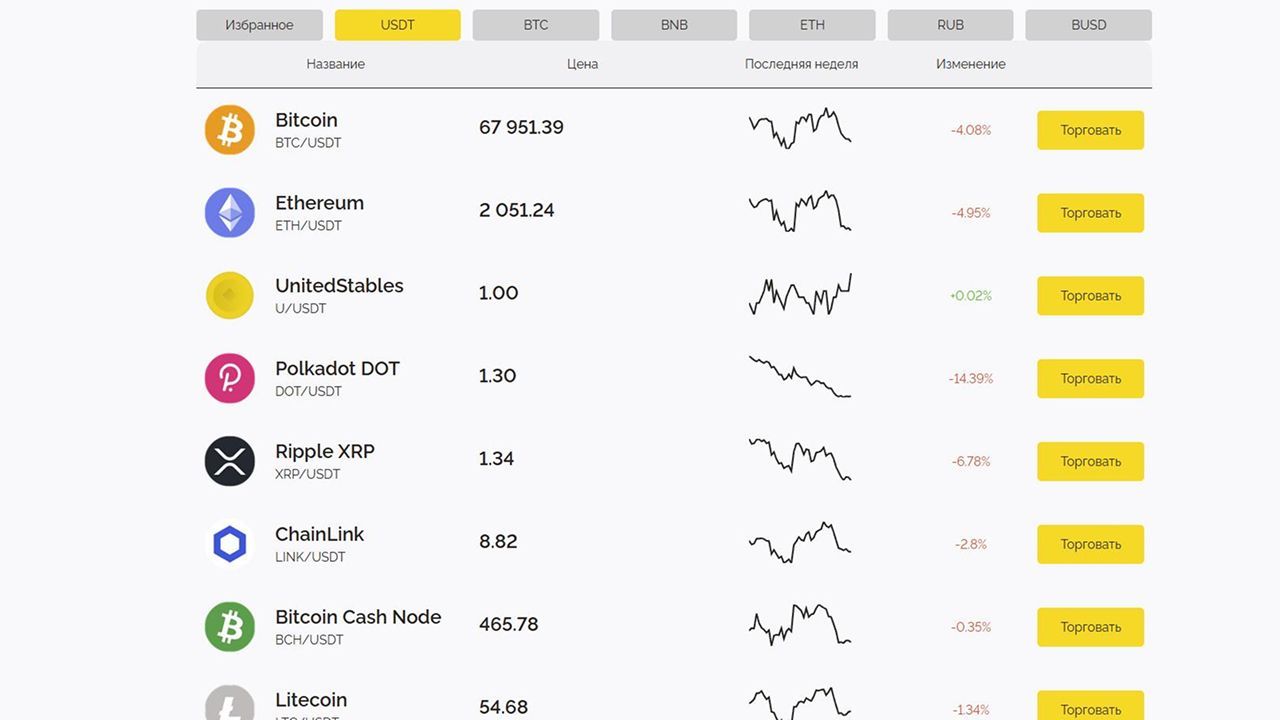Click the gray Litecoin logo icon
Viewport: 1280px width, 720px height.
pyautogui.click(x=230, y=704)
